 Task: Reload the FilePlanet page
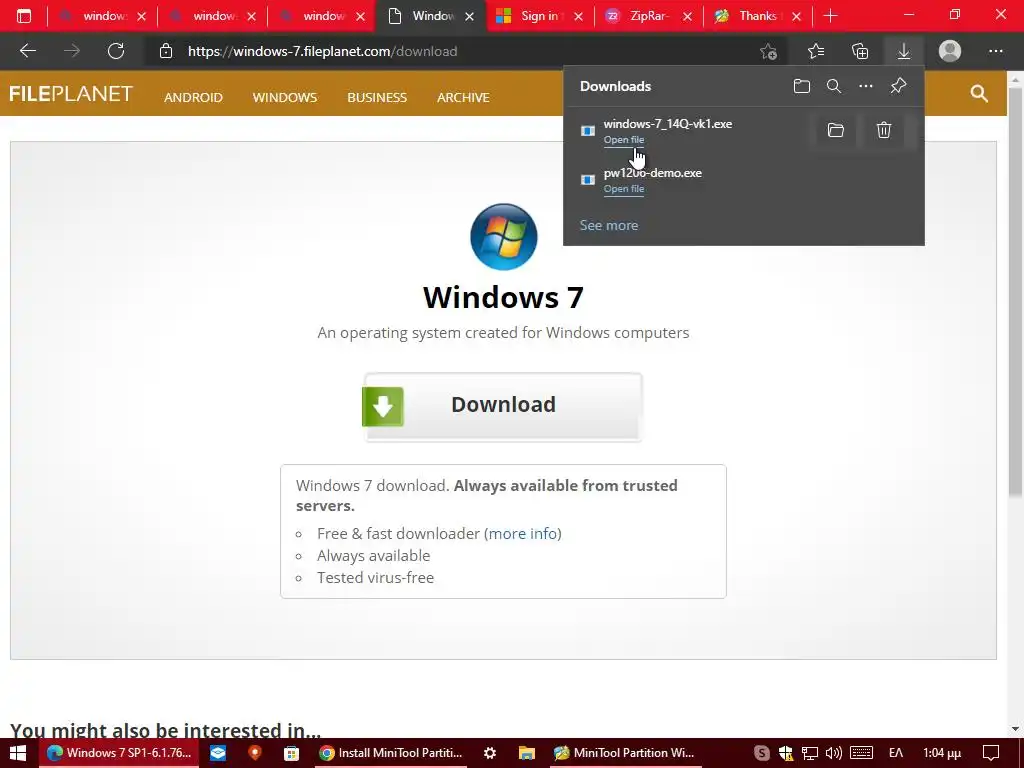[x=116, y=51]
